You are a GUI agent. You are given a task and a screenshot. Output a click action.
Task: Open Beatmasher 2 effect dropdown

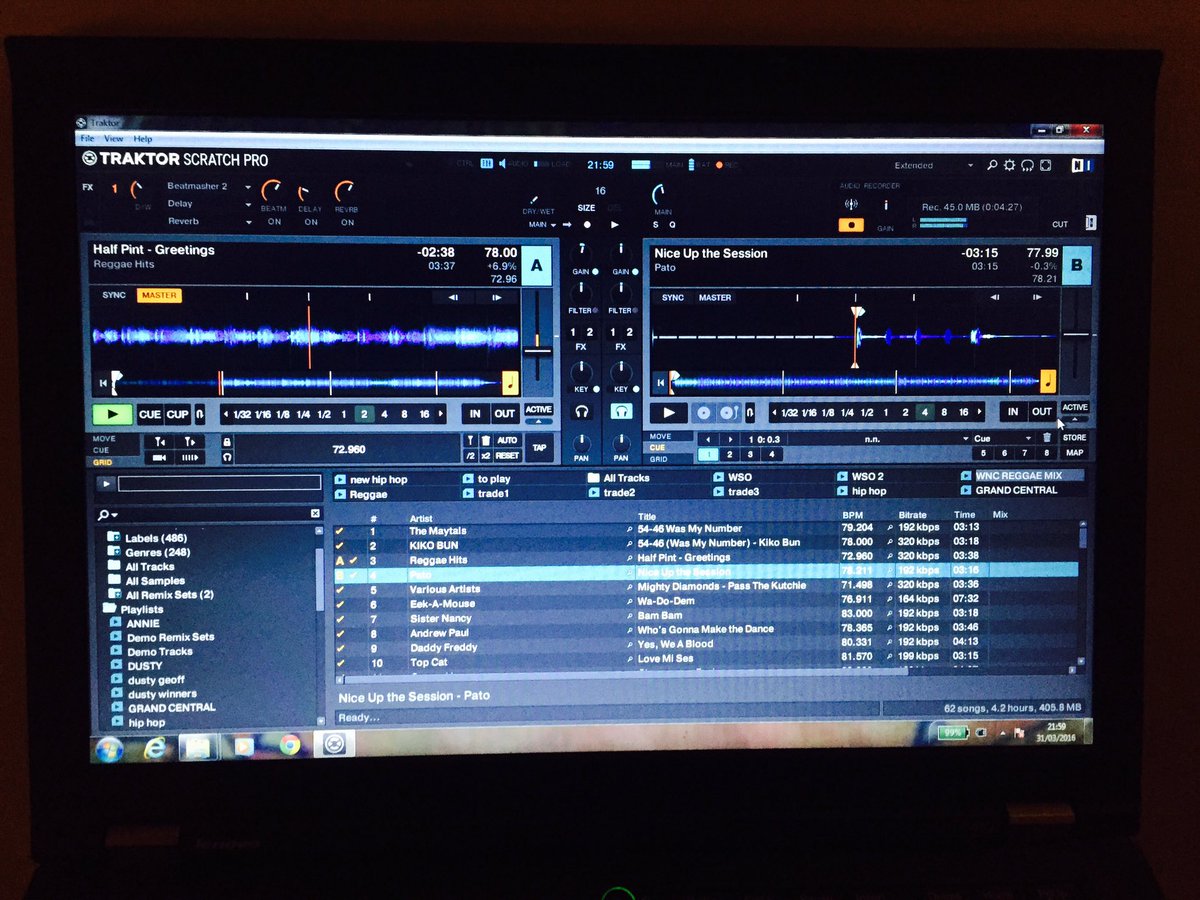[x=248, y=187]
